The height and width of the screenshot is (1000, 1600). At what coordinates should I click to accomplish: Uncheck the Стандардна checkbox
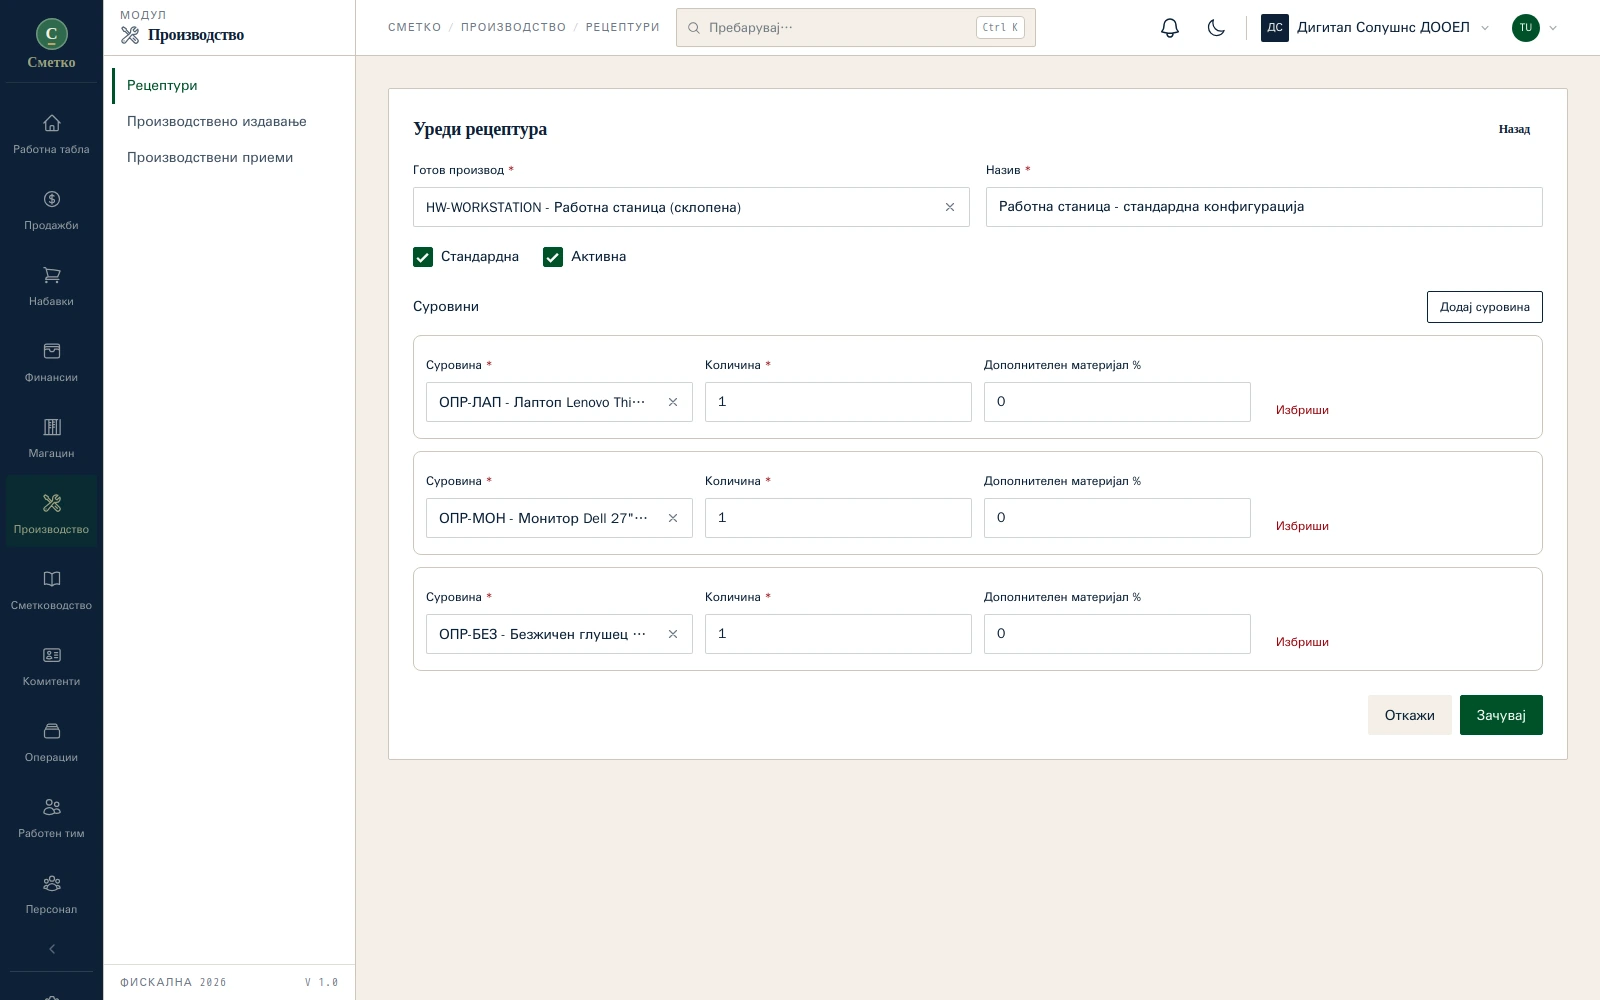tap(423, 257)
